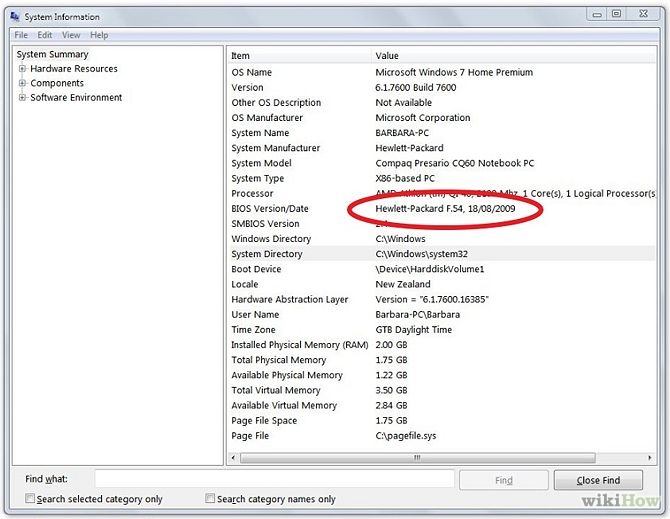This screenshot has width=670, height=519.
Task: Select the System Model row
Action: coord(442,163)
